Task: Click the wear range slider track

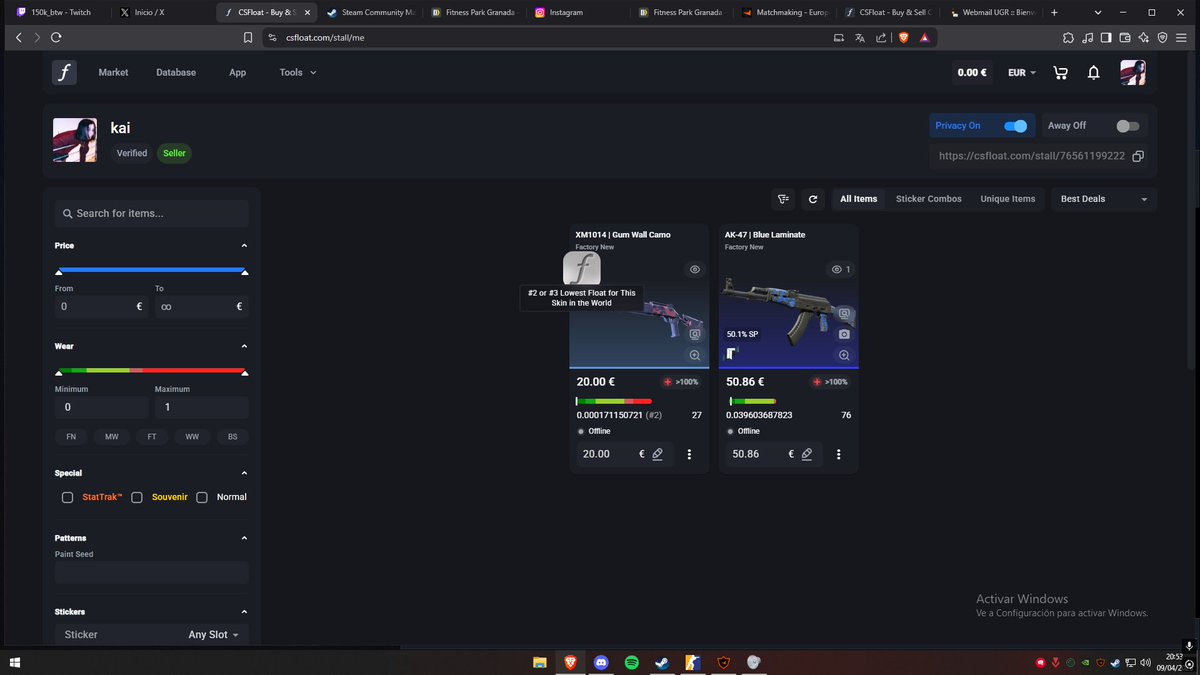Action: click(152, 371)
